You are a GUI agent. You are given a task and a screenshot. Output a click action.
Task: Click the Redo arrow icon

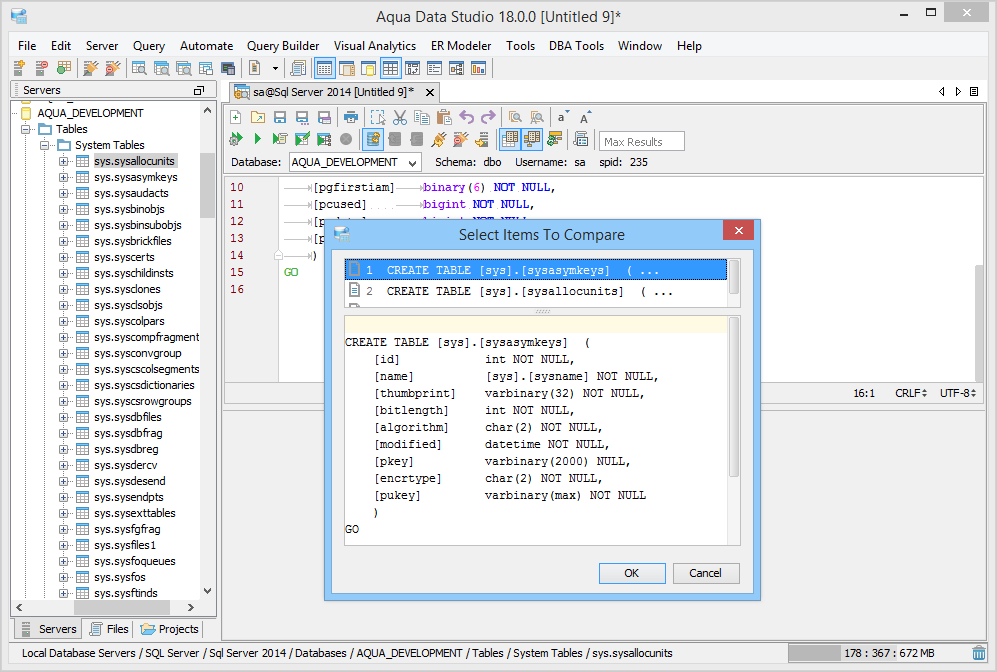488,117
